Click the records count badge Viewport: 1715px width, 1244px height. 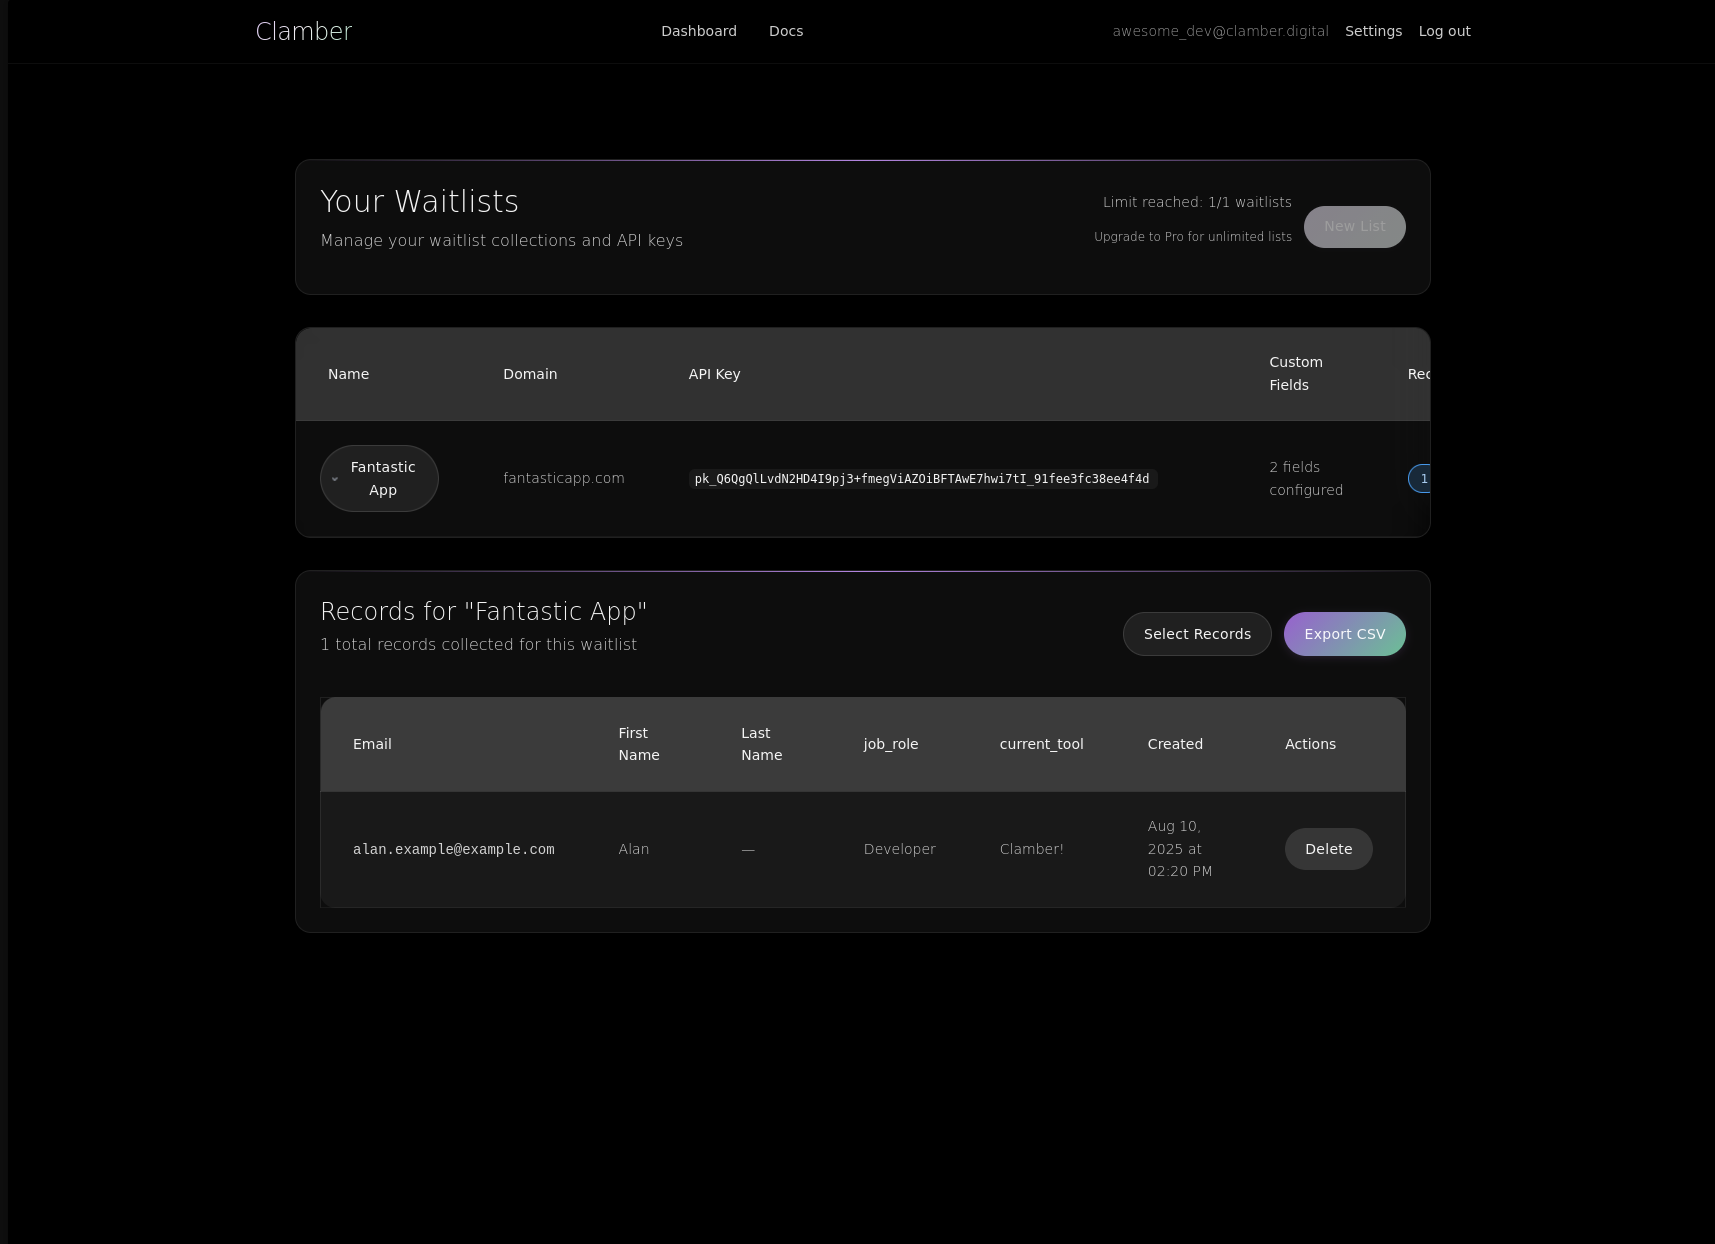1420,479
